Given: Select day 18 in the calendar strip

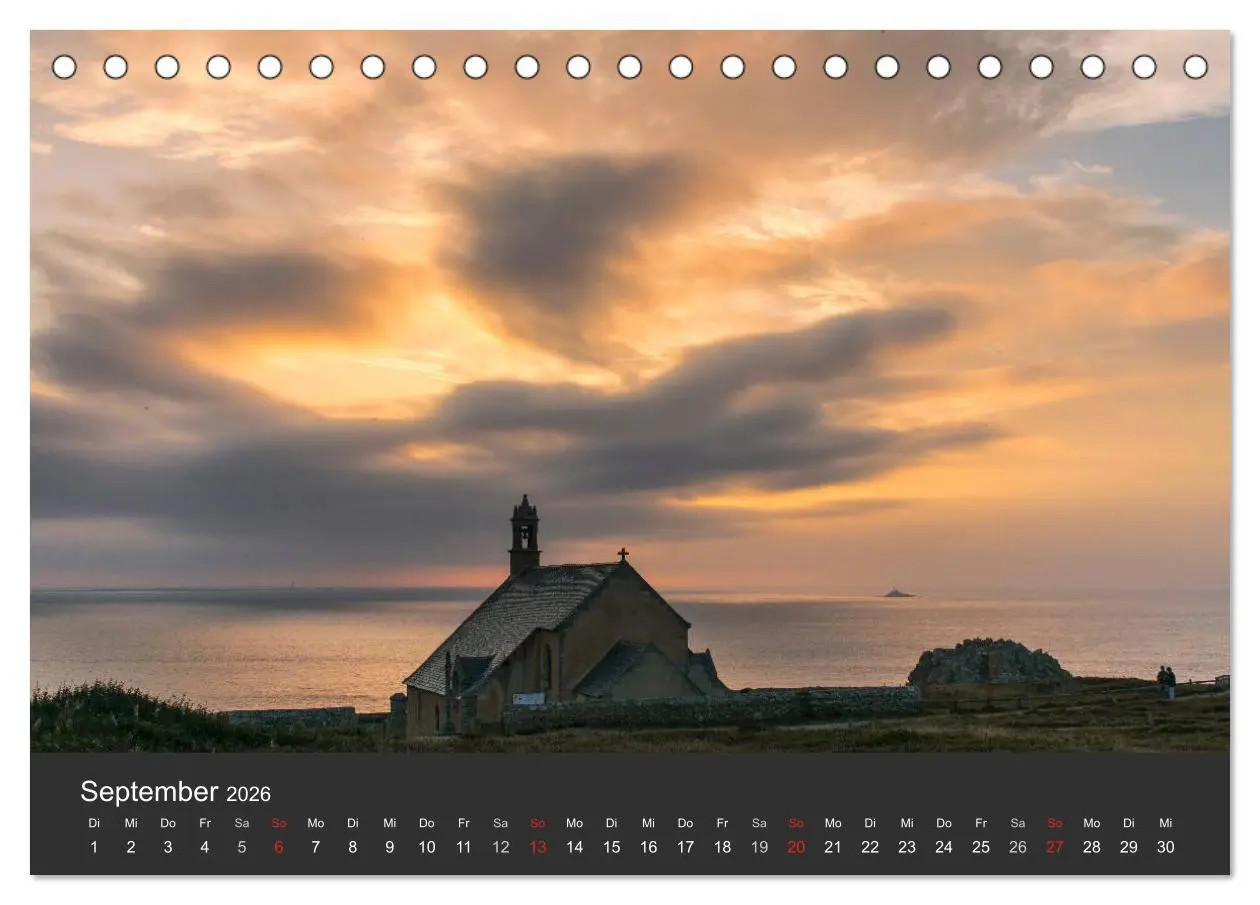Looking at the screenshot, I should click(723, 847).
